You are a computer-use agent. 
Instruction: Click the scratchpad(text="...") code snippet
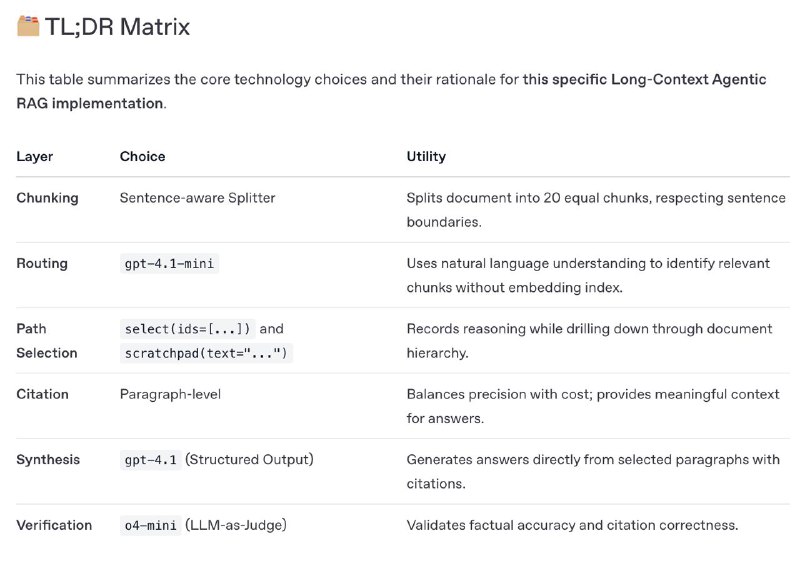coord(206,354)
